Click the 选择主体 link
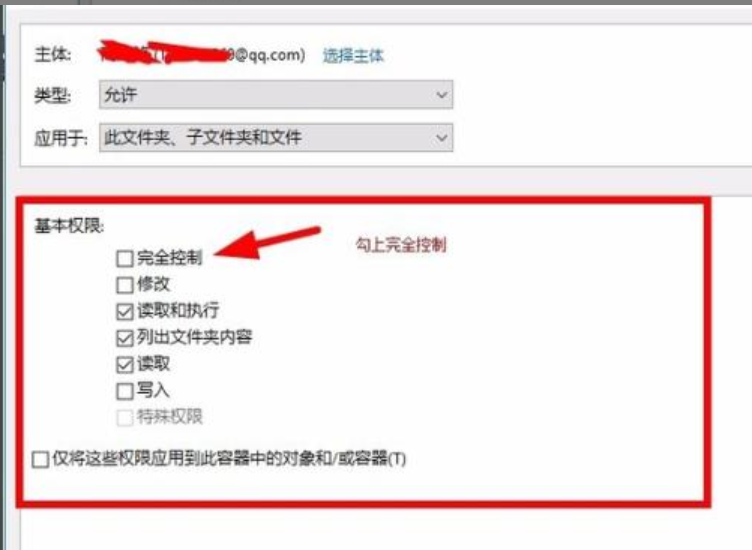Screen dimensions: 752x550 click(353, 56)
